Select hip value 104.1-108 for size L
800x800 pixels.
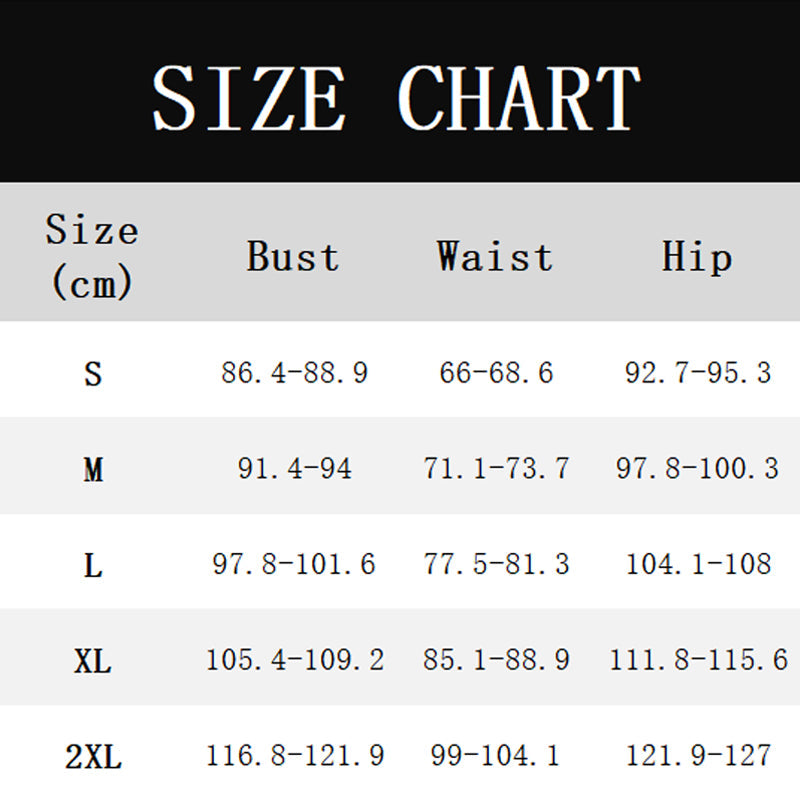point(698,564)
